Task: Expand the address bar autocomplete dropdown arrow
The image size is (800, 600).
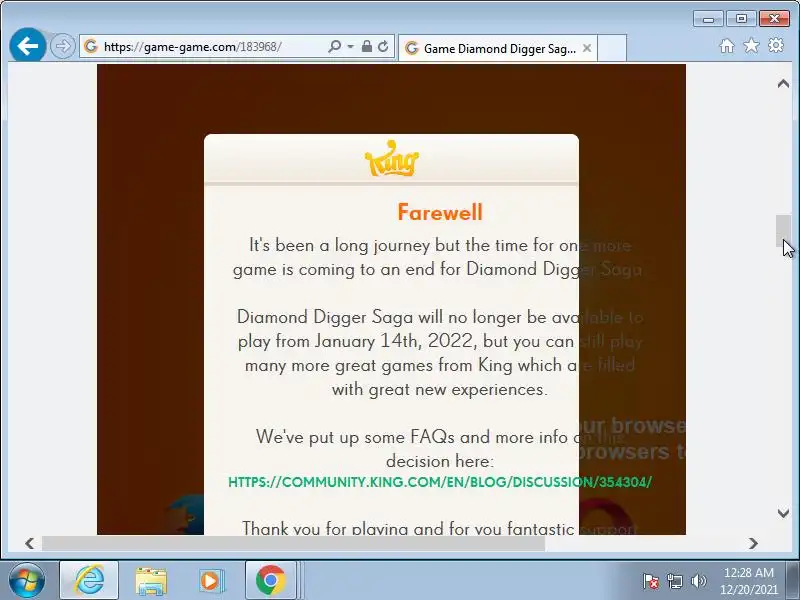Action: 351,46
